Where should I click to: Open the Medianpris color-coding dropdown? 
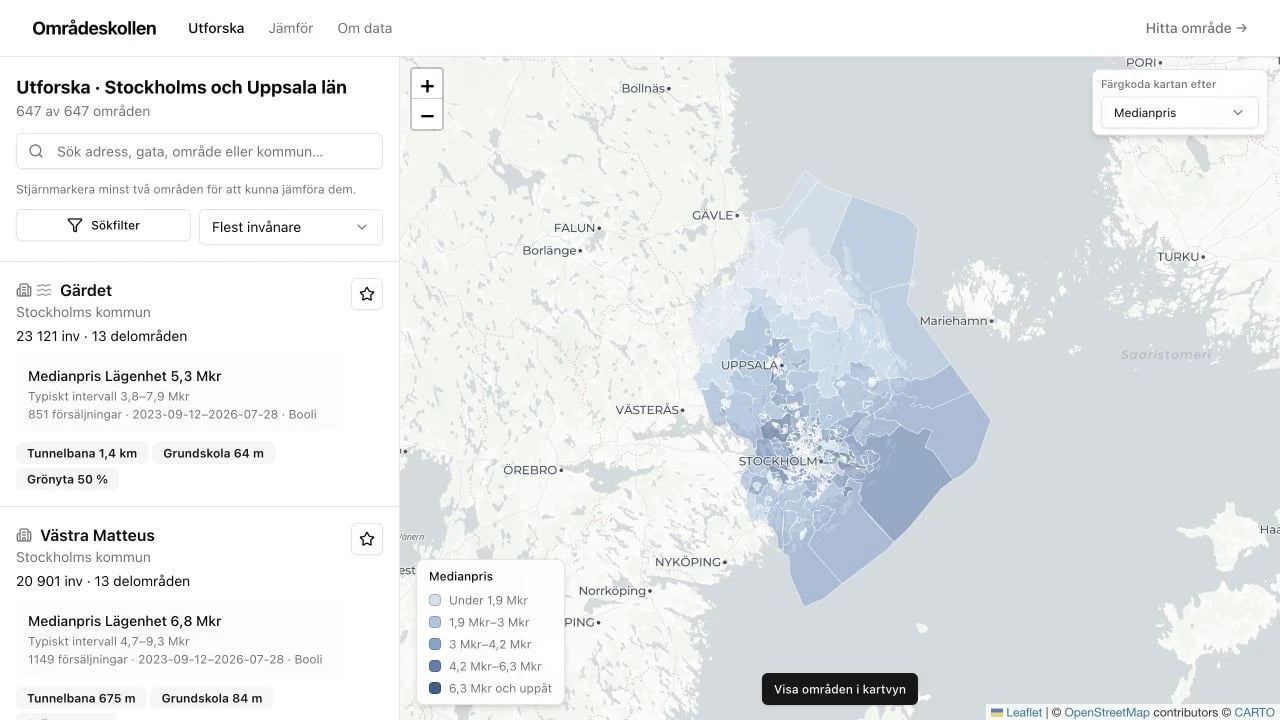pyautogui.click(x=1179, y=113)
